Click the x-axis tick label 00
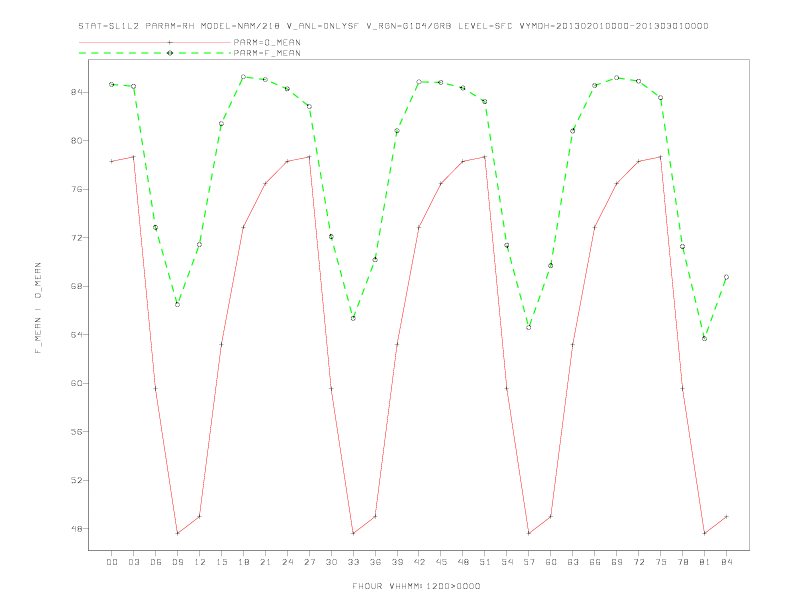Image resolution: width=792 pixels, height=612 pixels. [112, 562]
